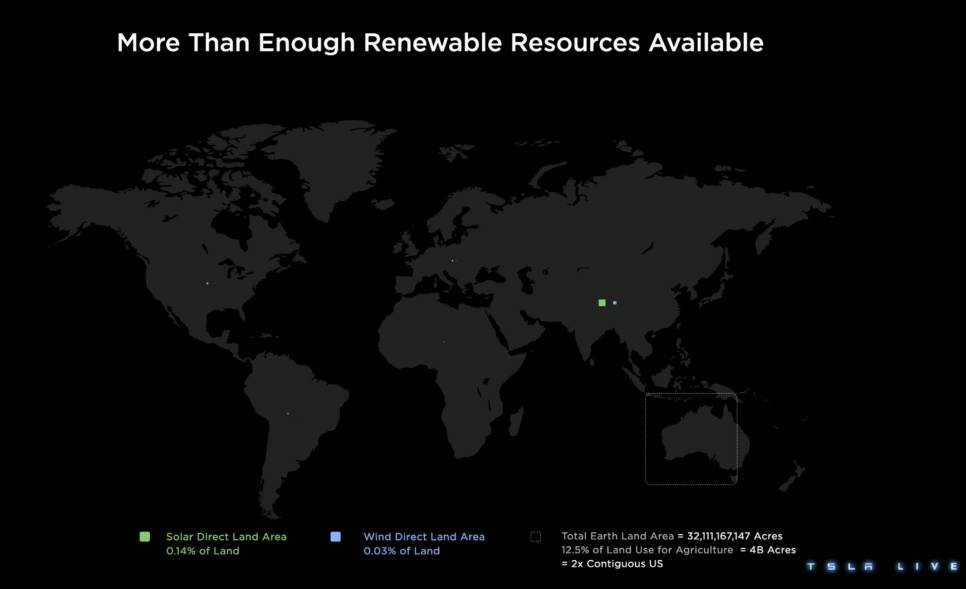Click the green Solar legend square
Viewport: 966px width, 589px height.
point(145,537)
